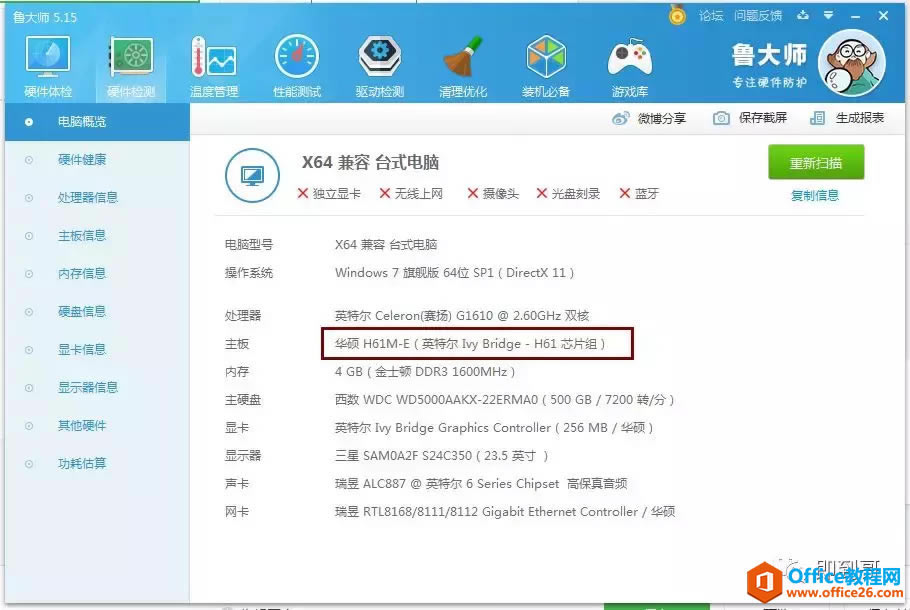This screenshot has height=610, width=910.
Task: Open 装机必备 essential software
Action: coord(546,67)
